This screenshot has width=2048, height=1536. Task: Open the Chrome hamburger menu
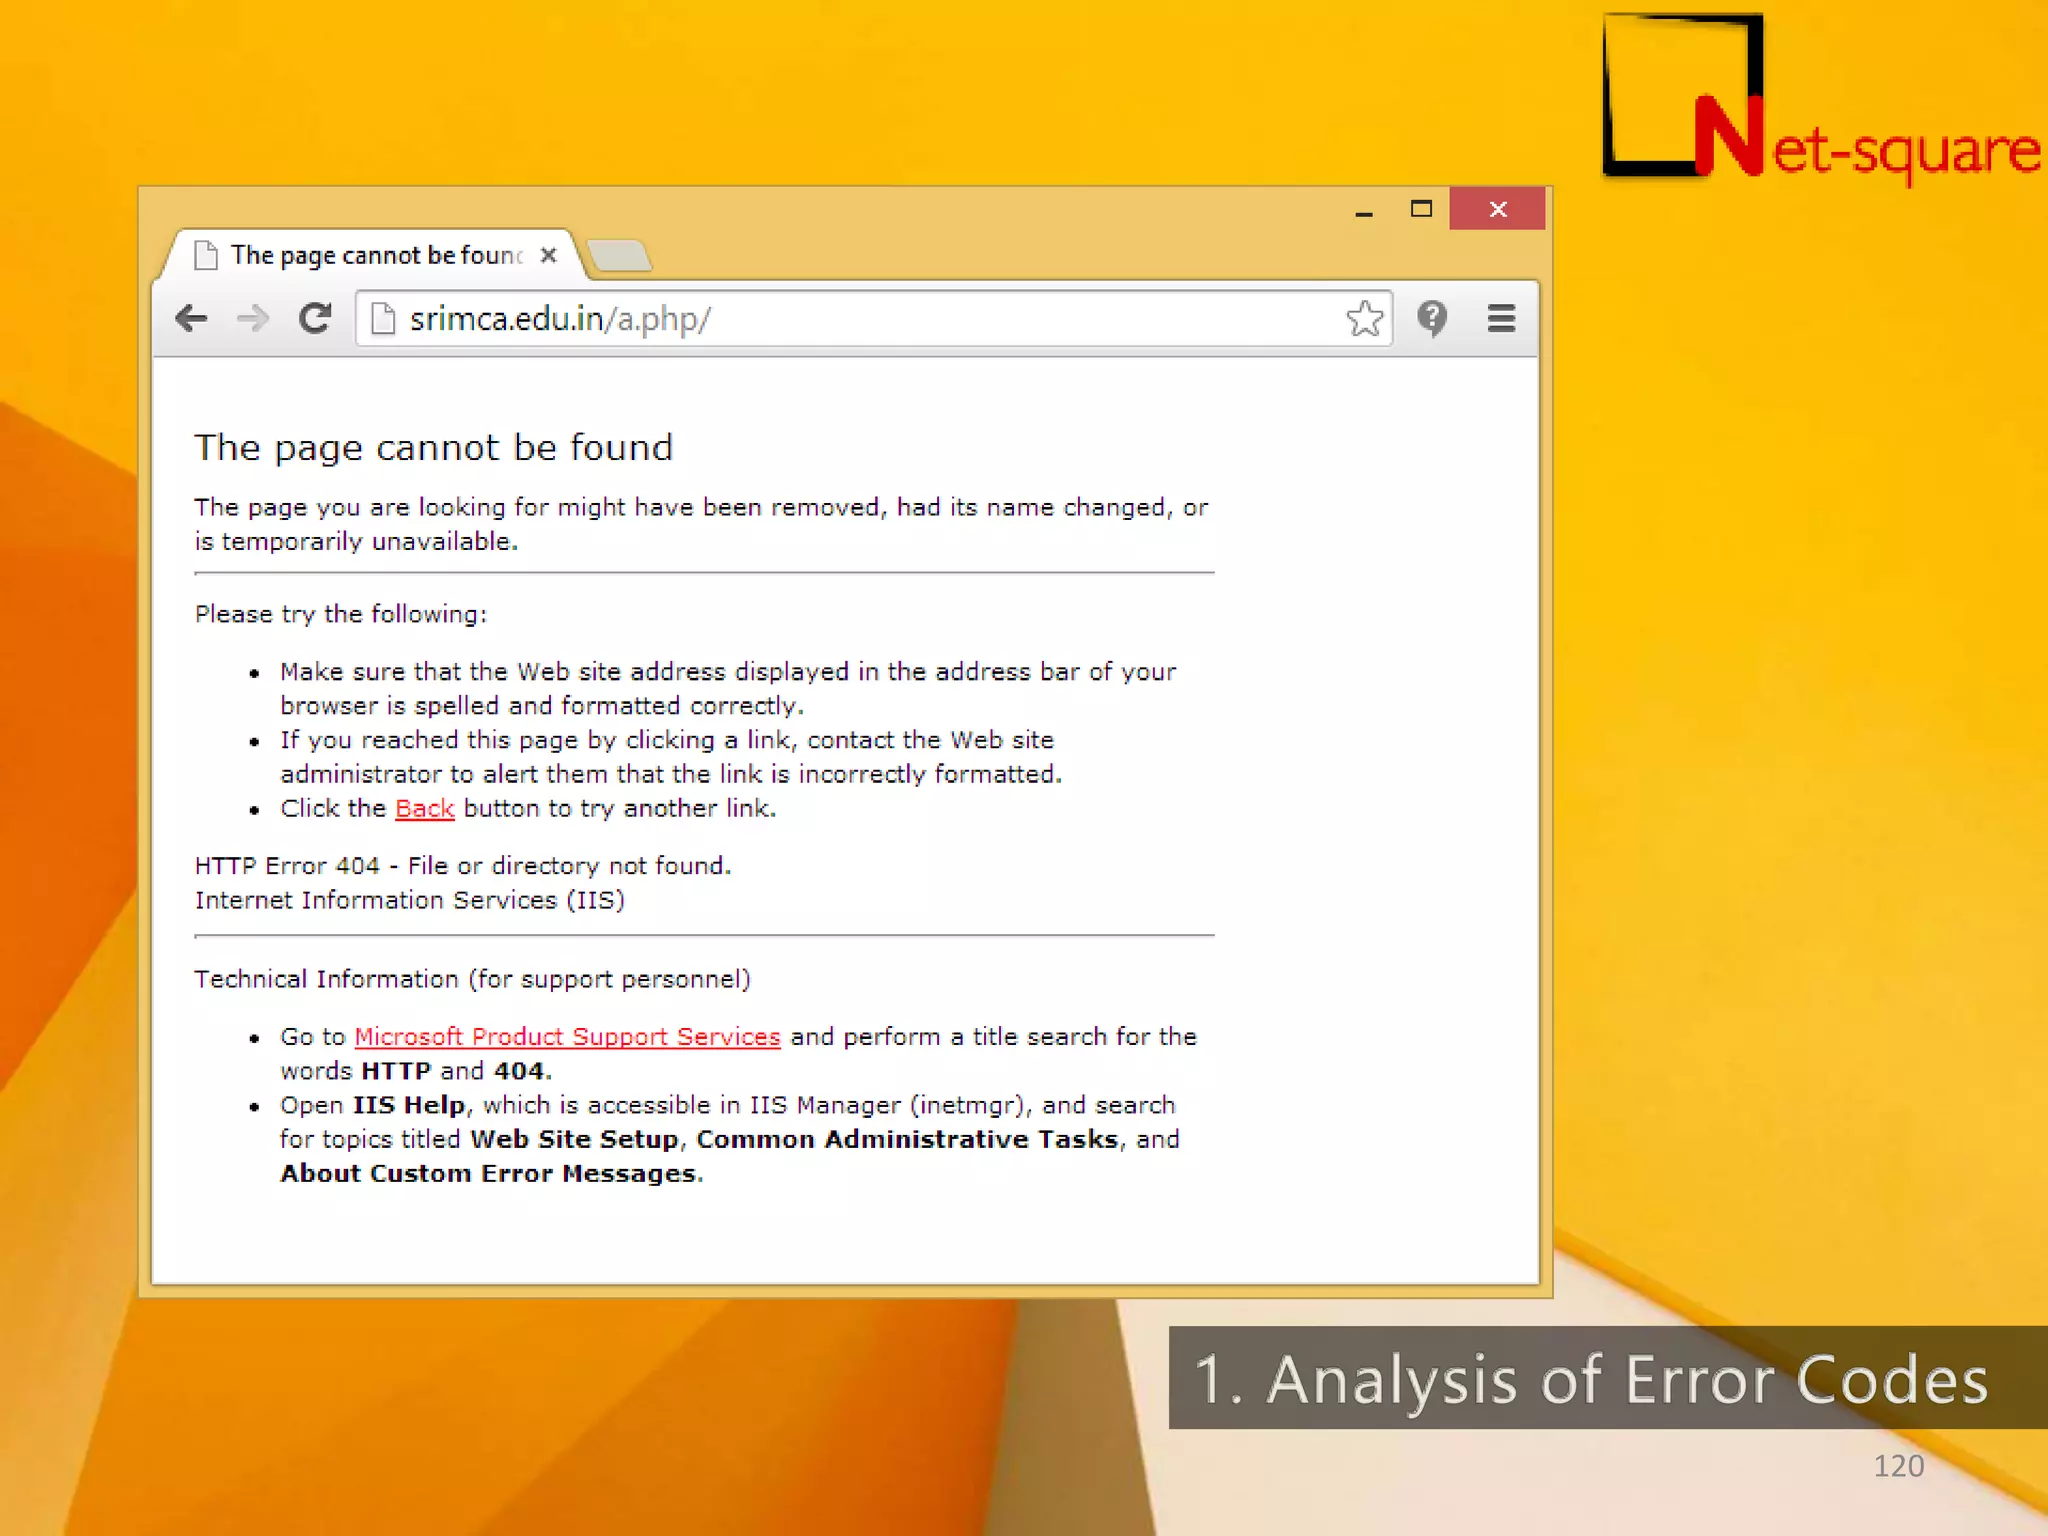pos(1500,319)
